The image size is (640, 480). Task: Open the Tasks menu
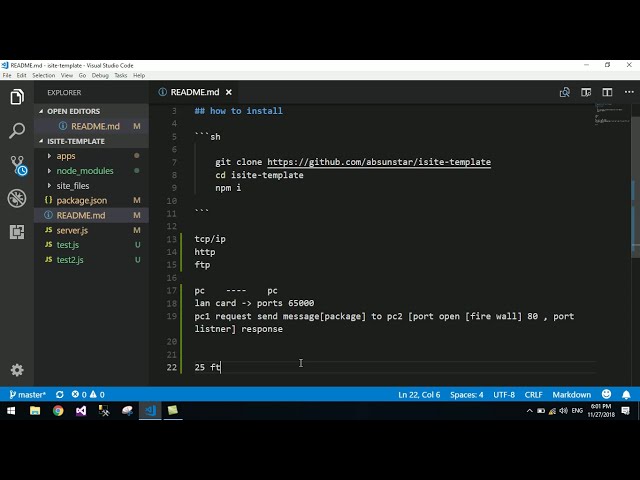pos(120,76)
